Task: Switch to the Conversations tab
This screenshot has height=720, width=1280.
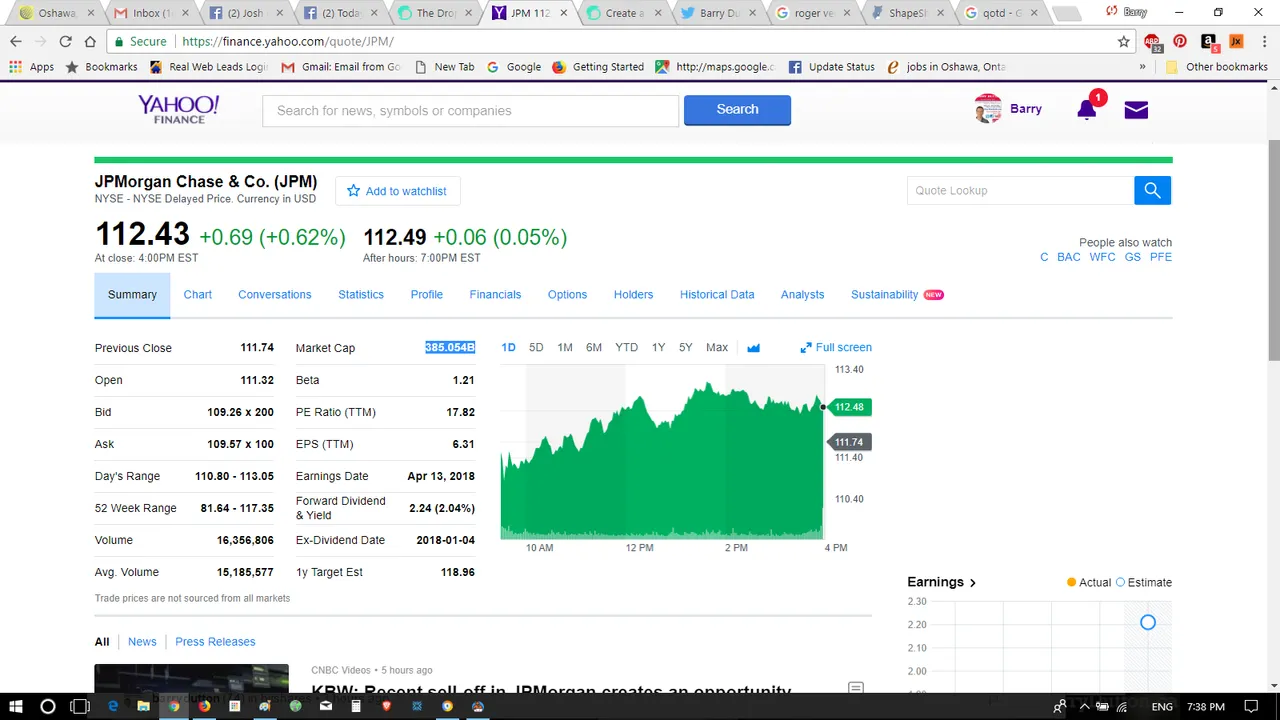Action: tap(274, 295)
